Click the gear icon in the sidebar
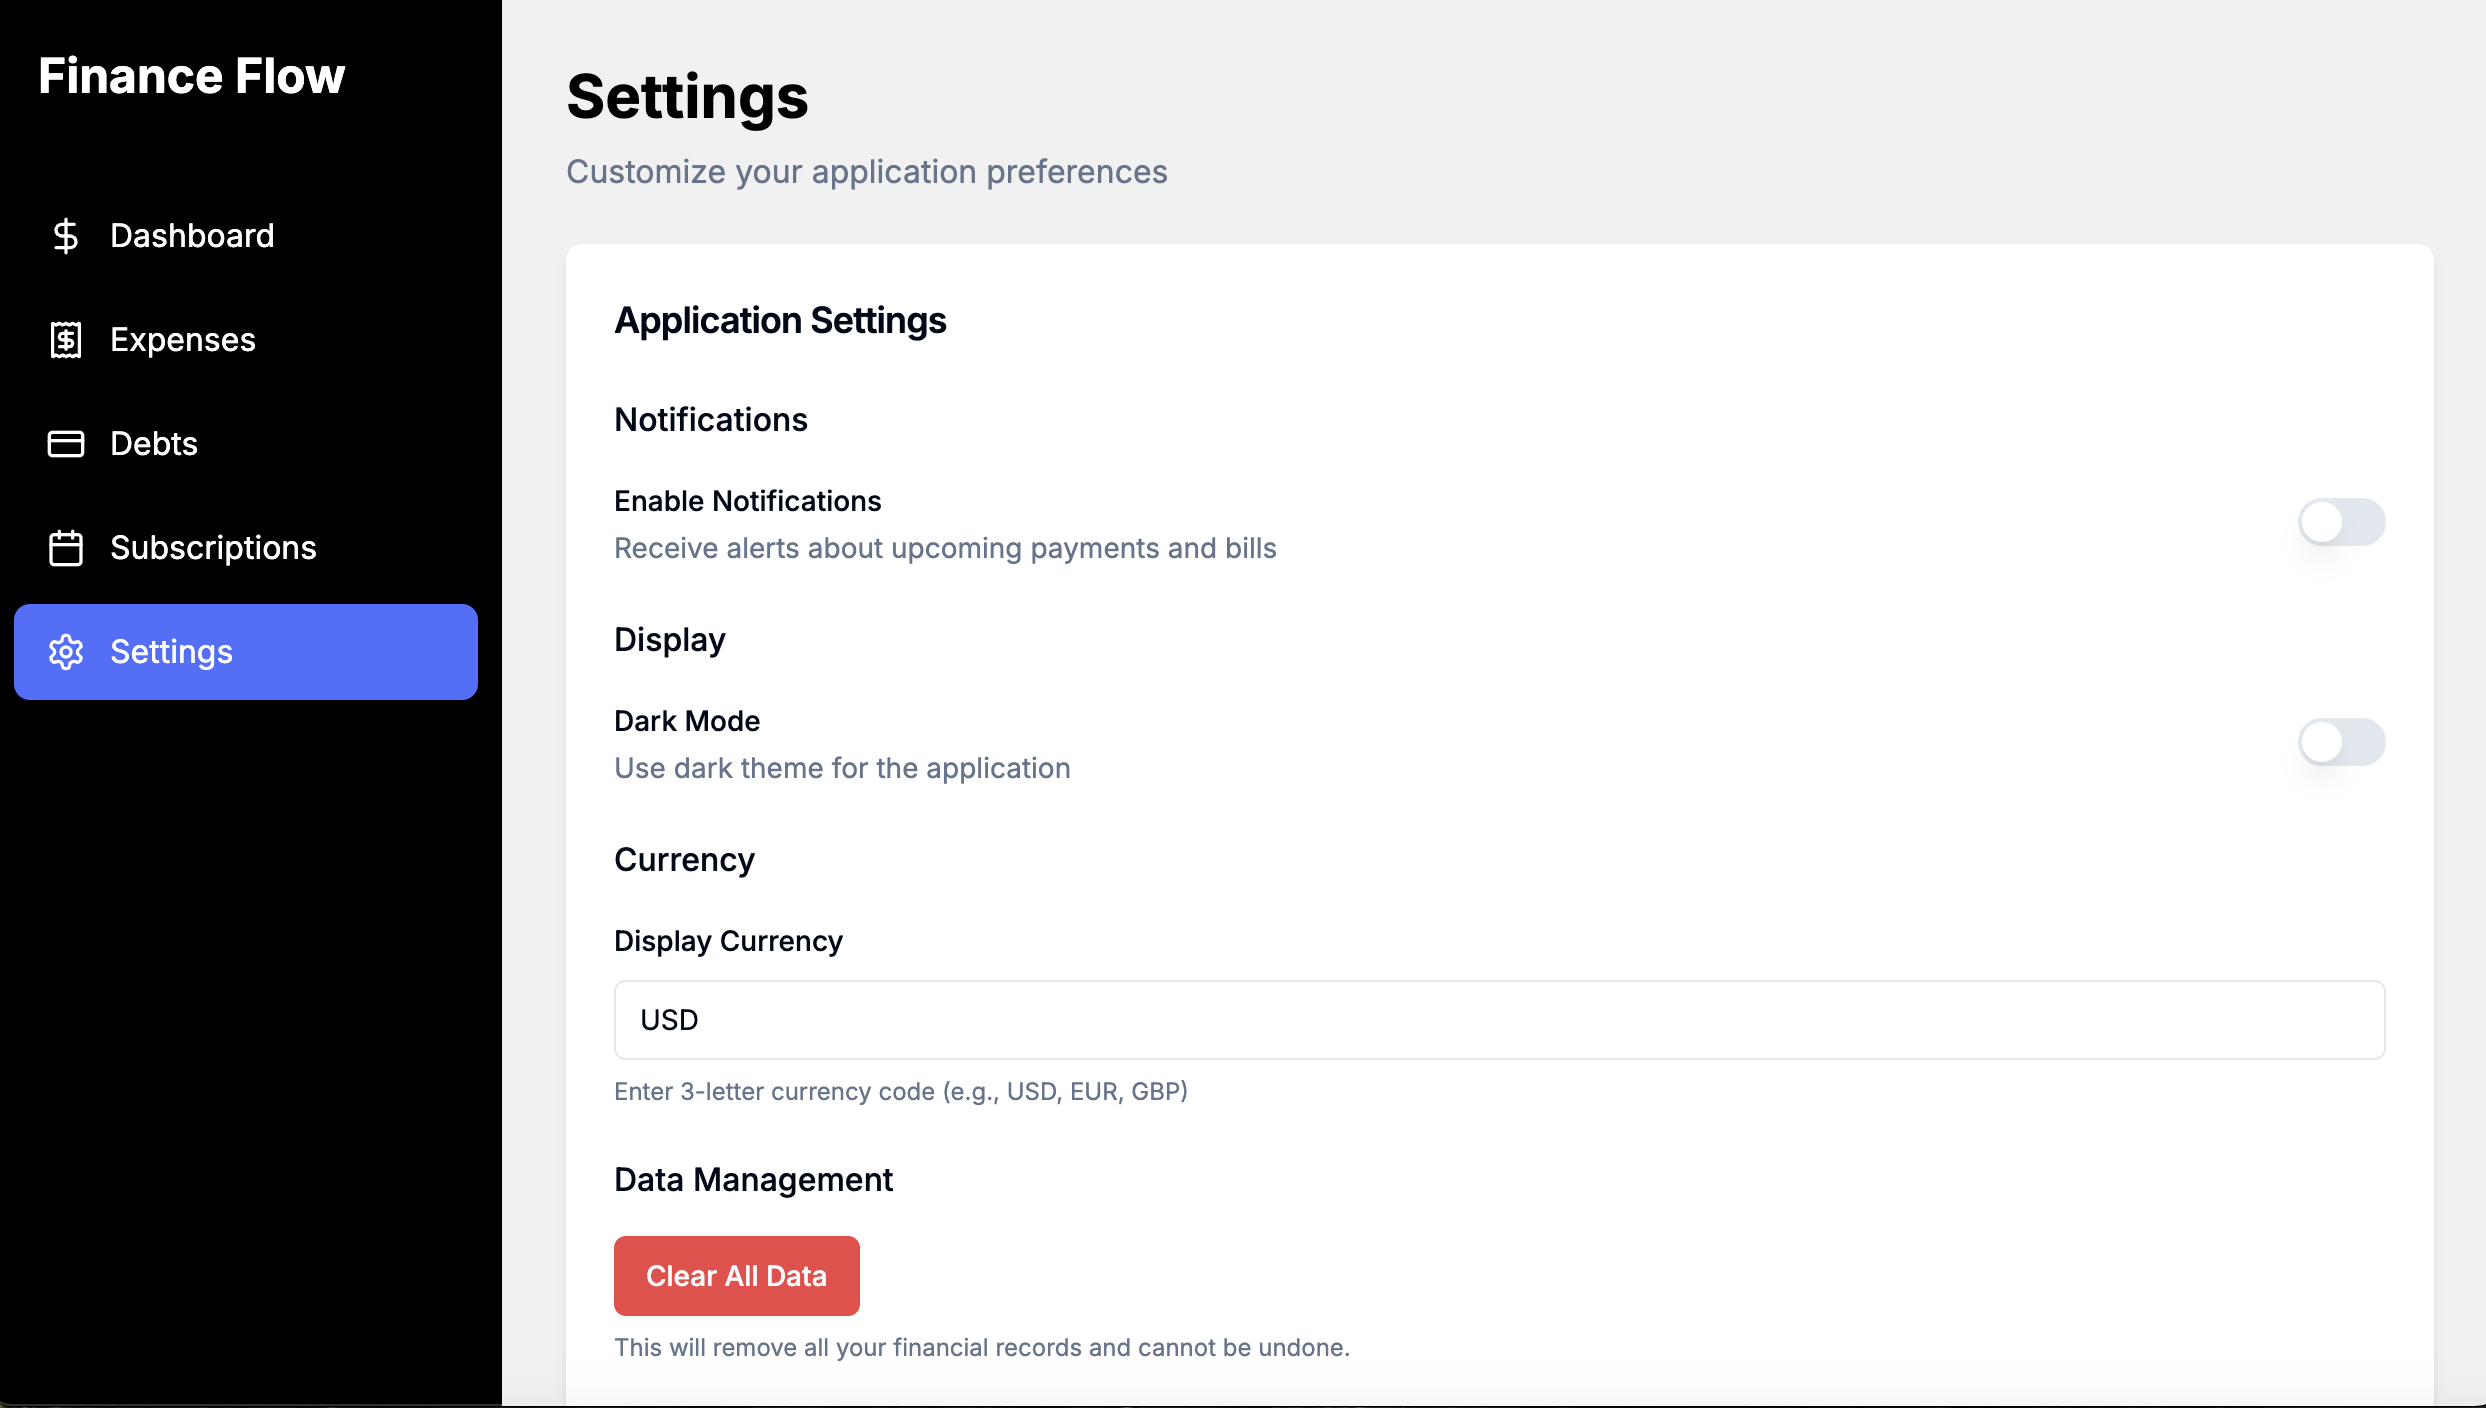 (x=66, y=652)
